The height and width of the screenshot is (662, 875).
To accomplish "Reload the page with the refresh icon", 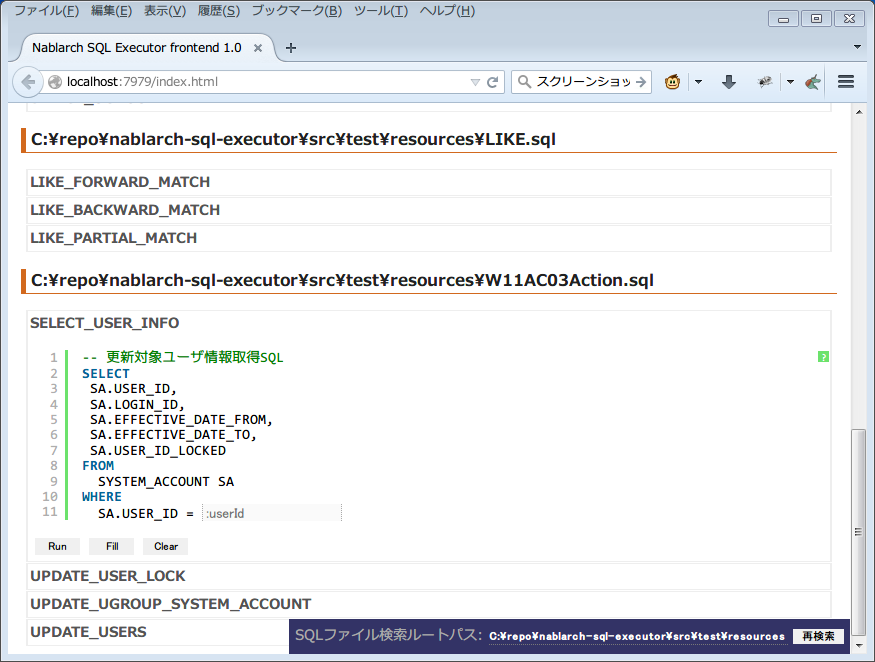I will 493,82.
